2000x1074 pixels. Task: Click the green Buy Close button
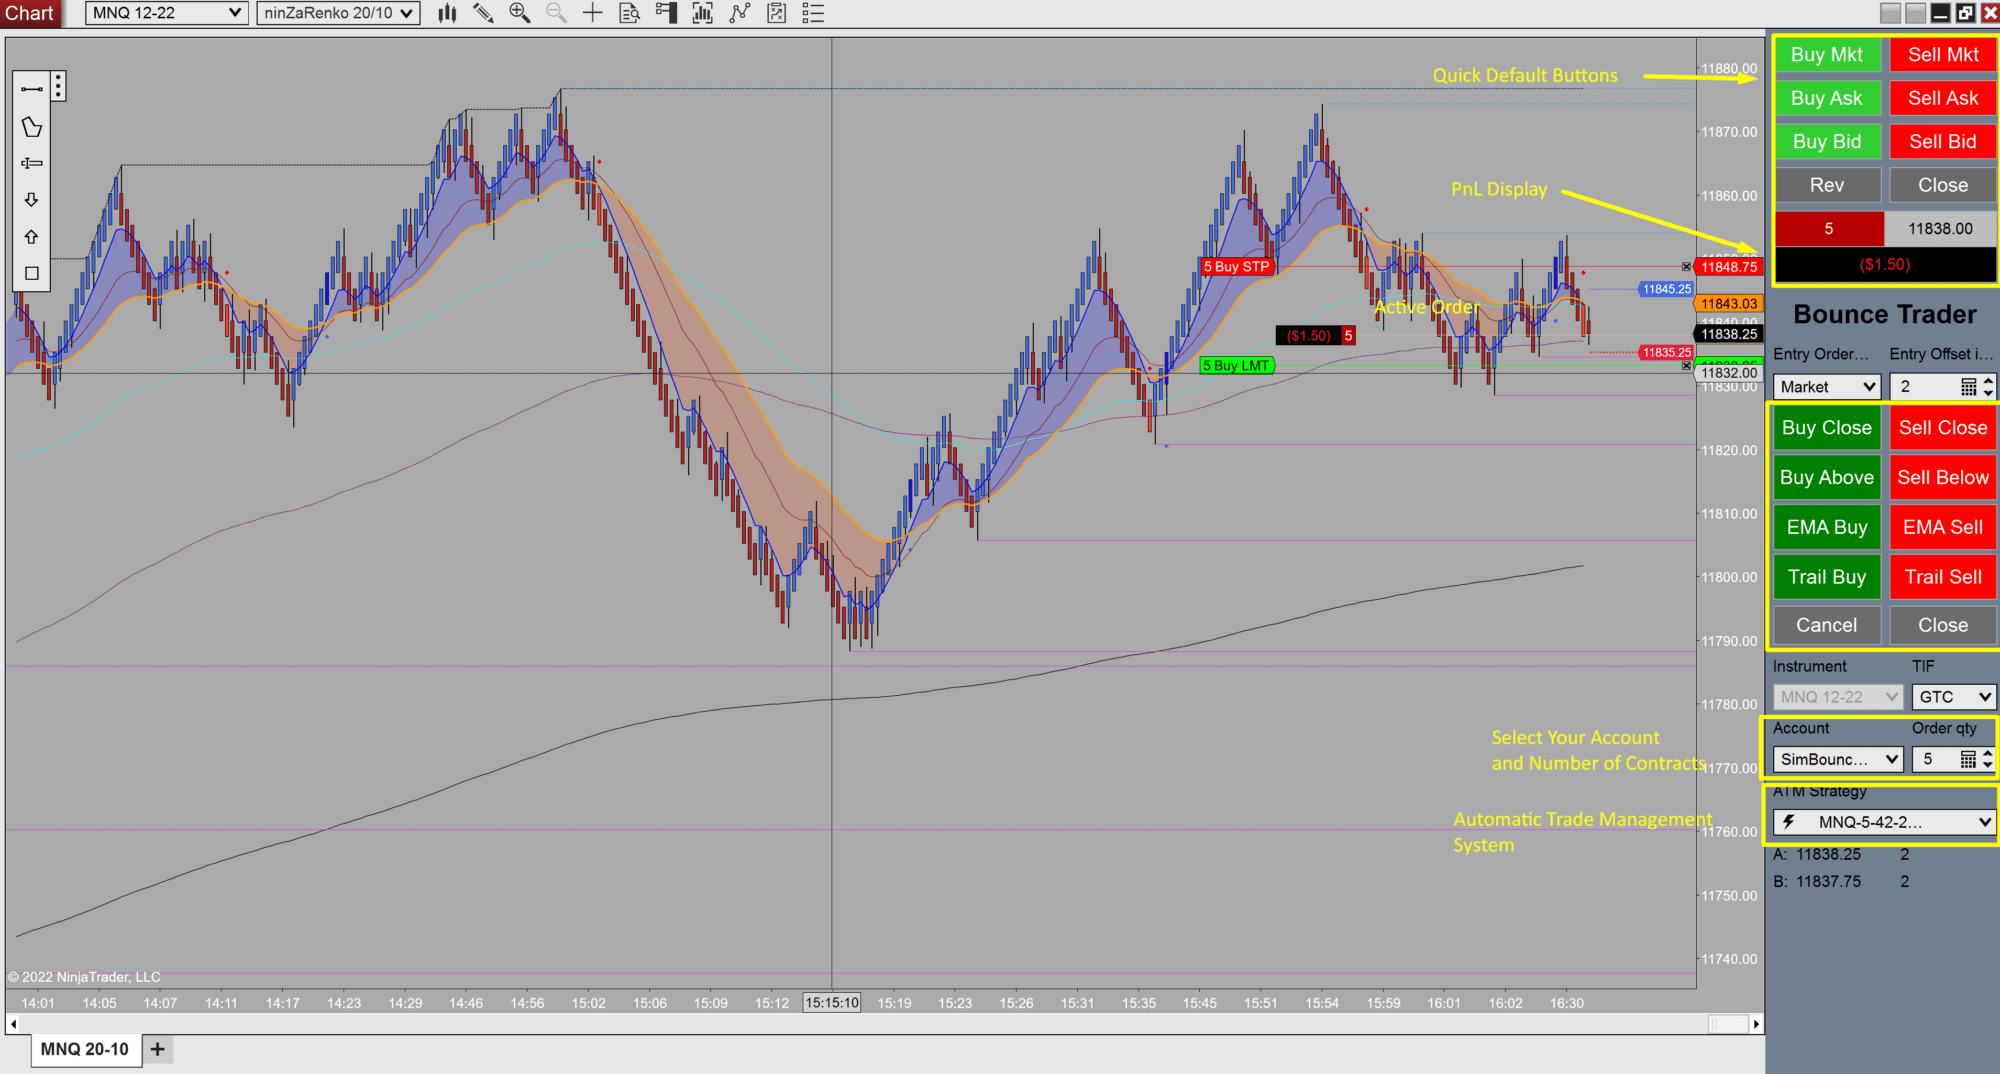click(1826, 427)
